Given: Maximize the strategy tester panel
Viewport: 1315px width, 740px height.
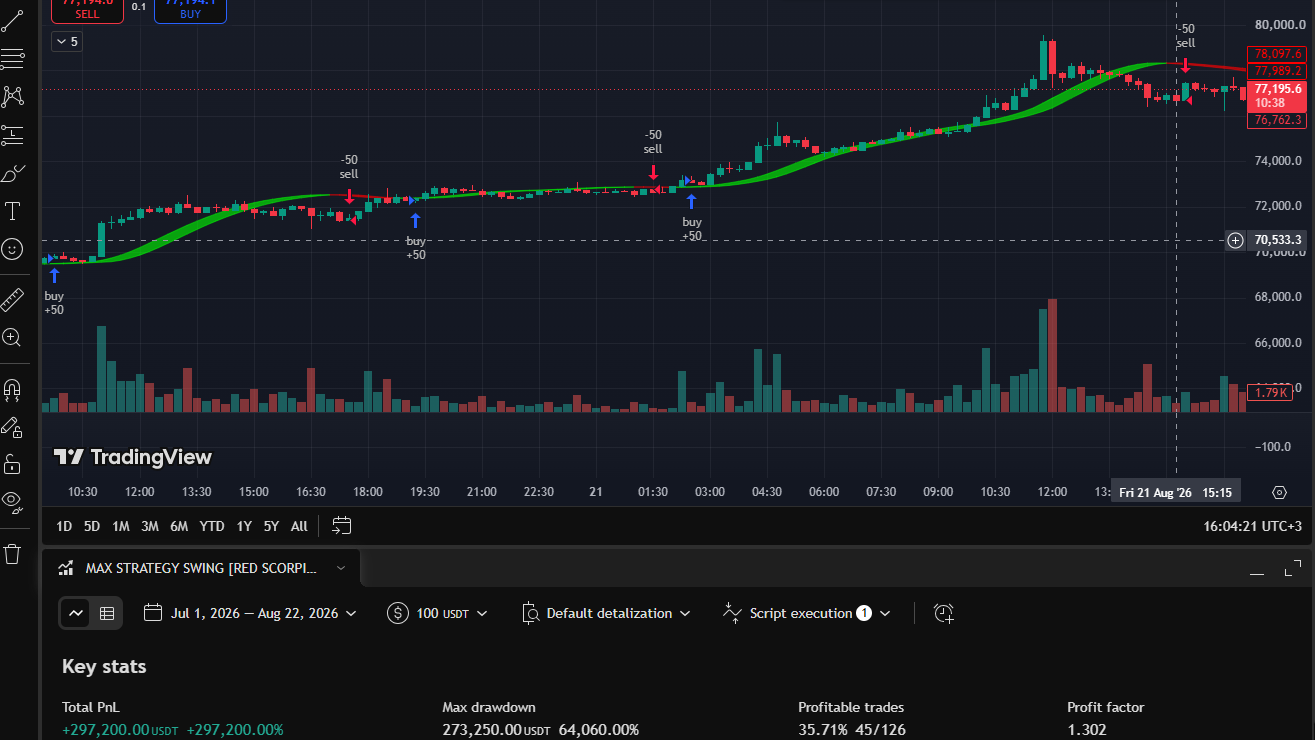Looking at the screenshot, I should tap(1292, 569).
